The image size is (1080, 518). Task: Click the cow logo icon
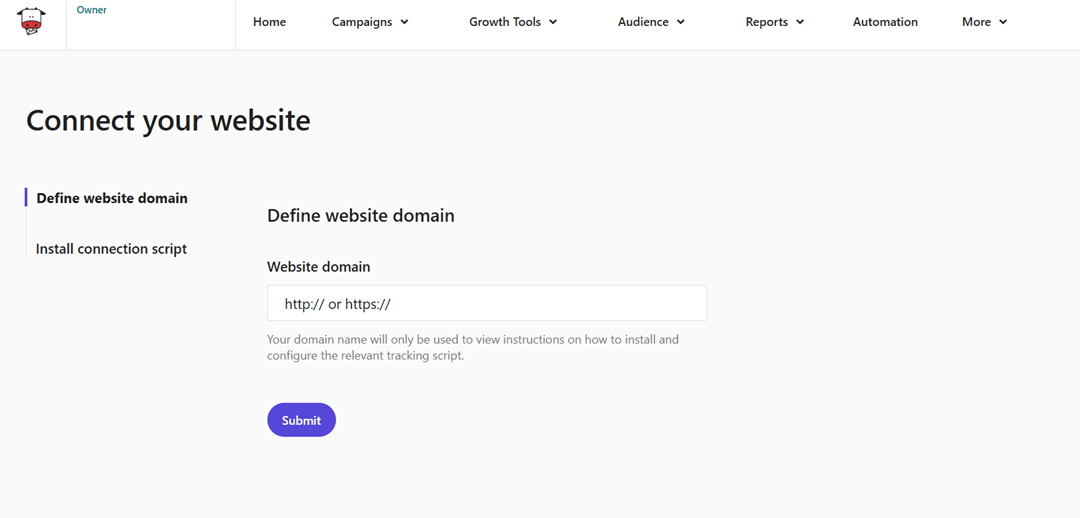(x=31, y=21)
